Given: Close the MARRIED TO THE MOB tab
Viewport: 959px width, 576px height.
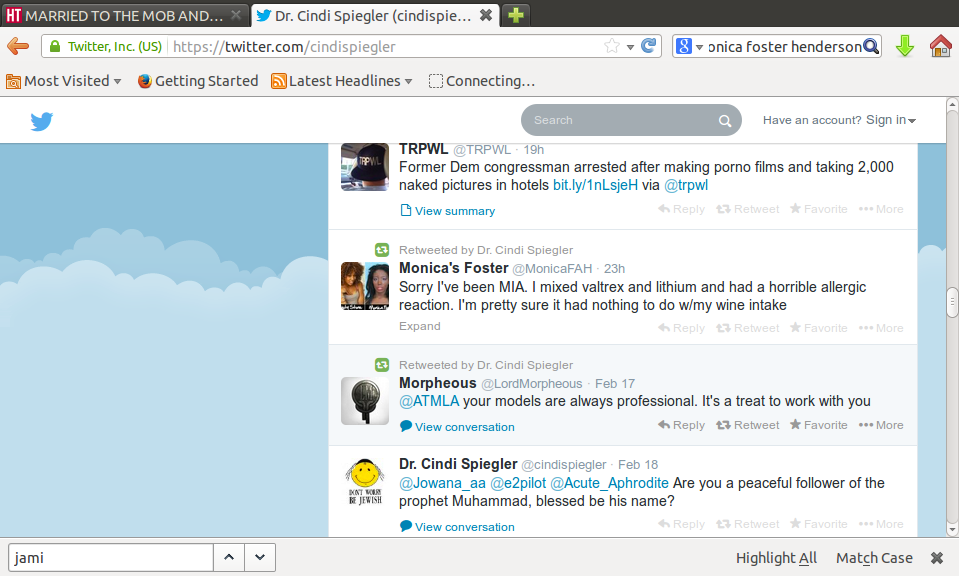Looking at the screenshot, I should (235, 15).
